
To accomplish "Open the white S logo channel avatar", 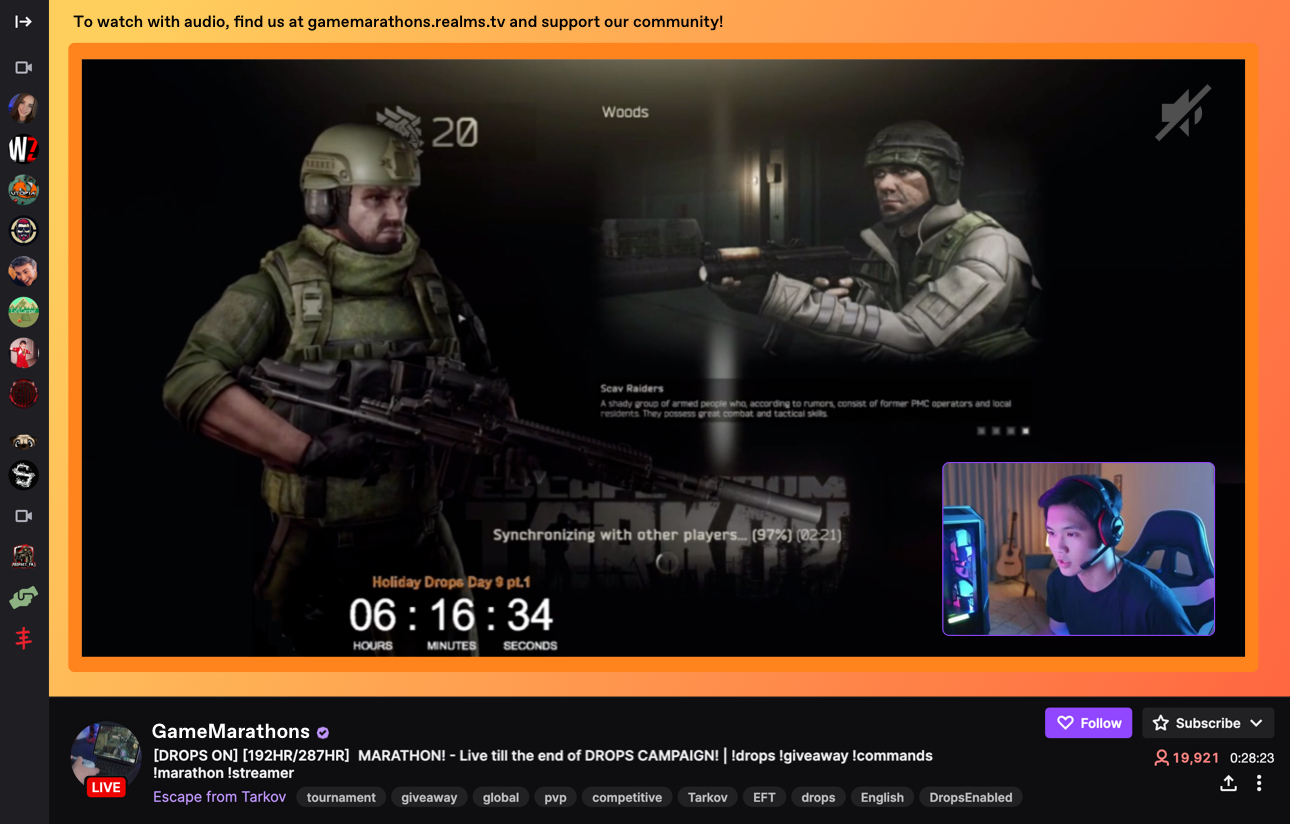I will pyautogui.click(x=24, y=475).
